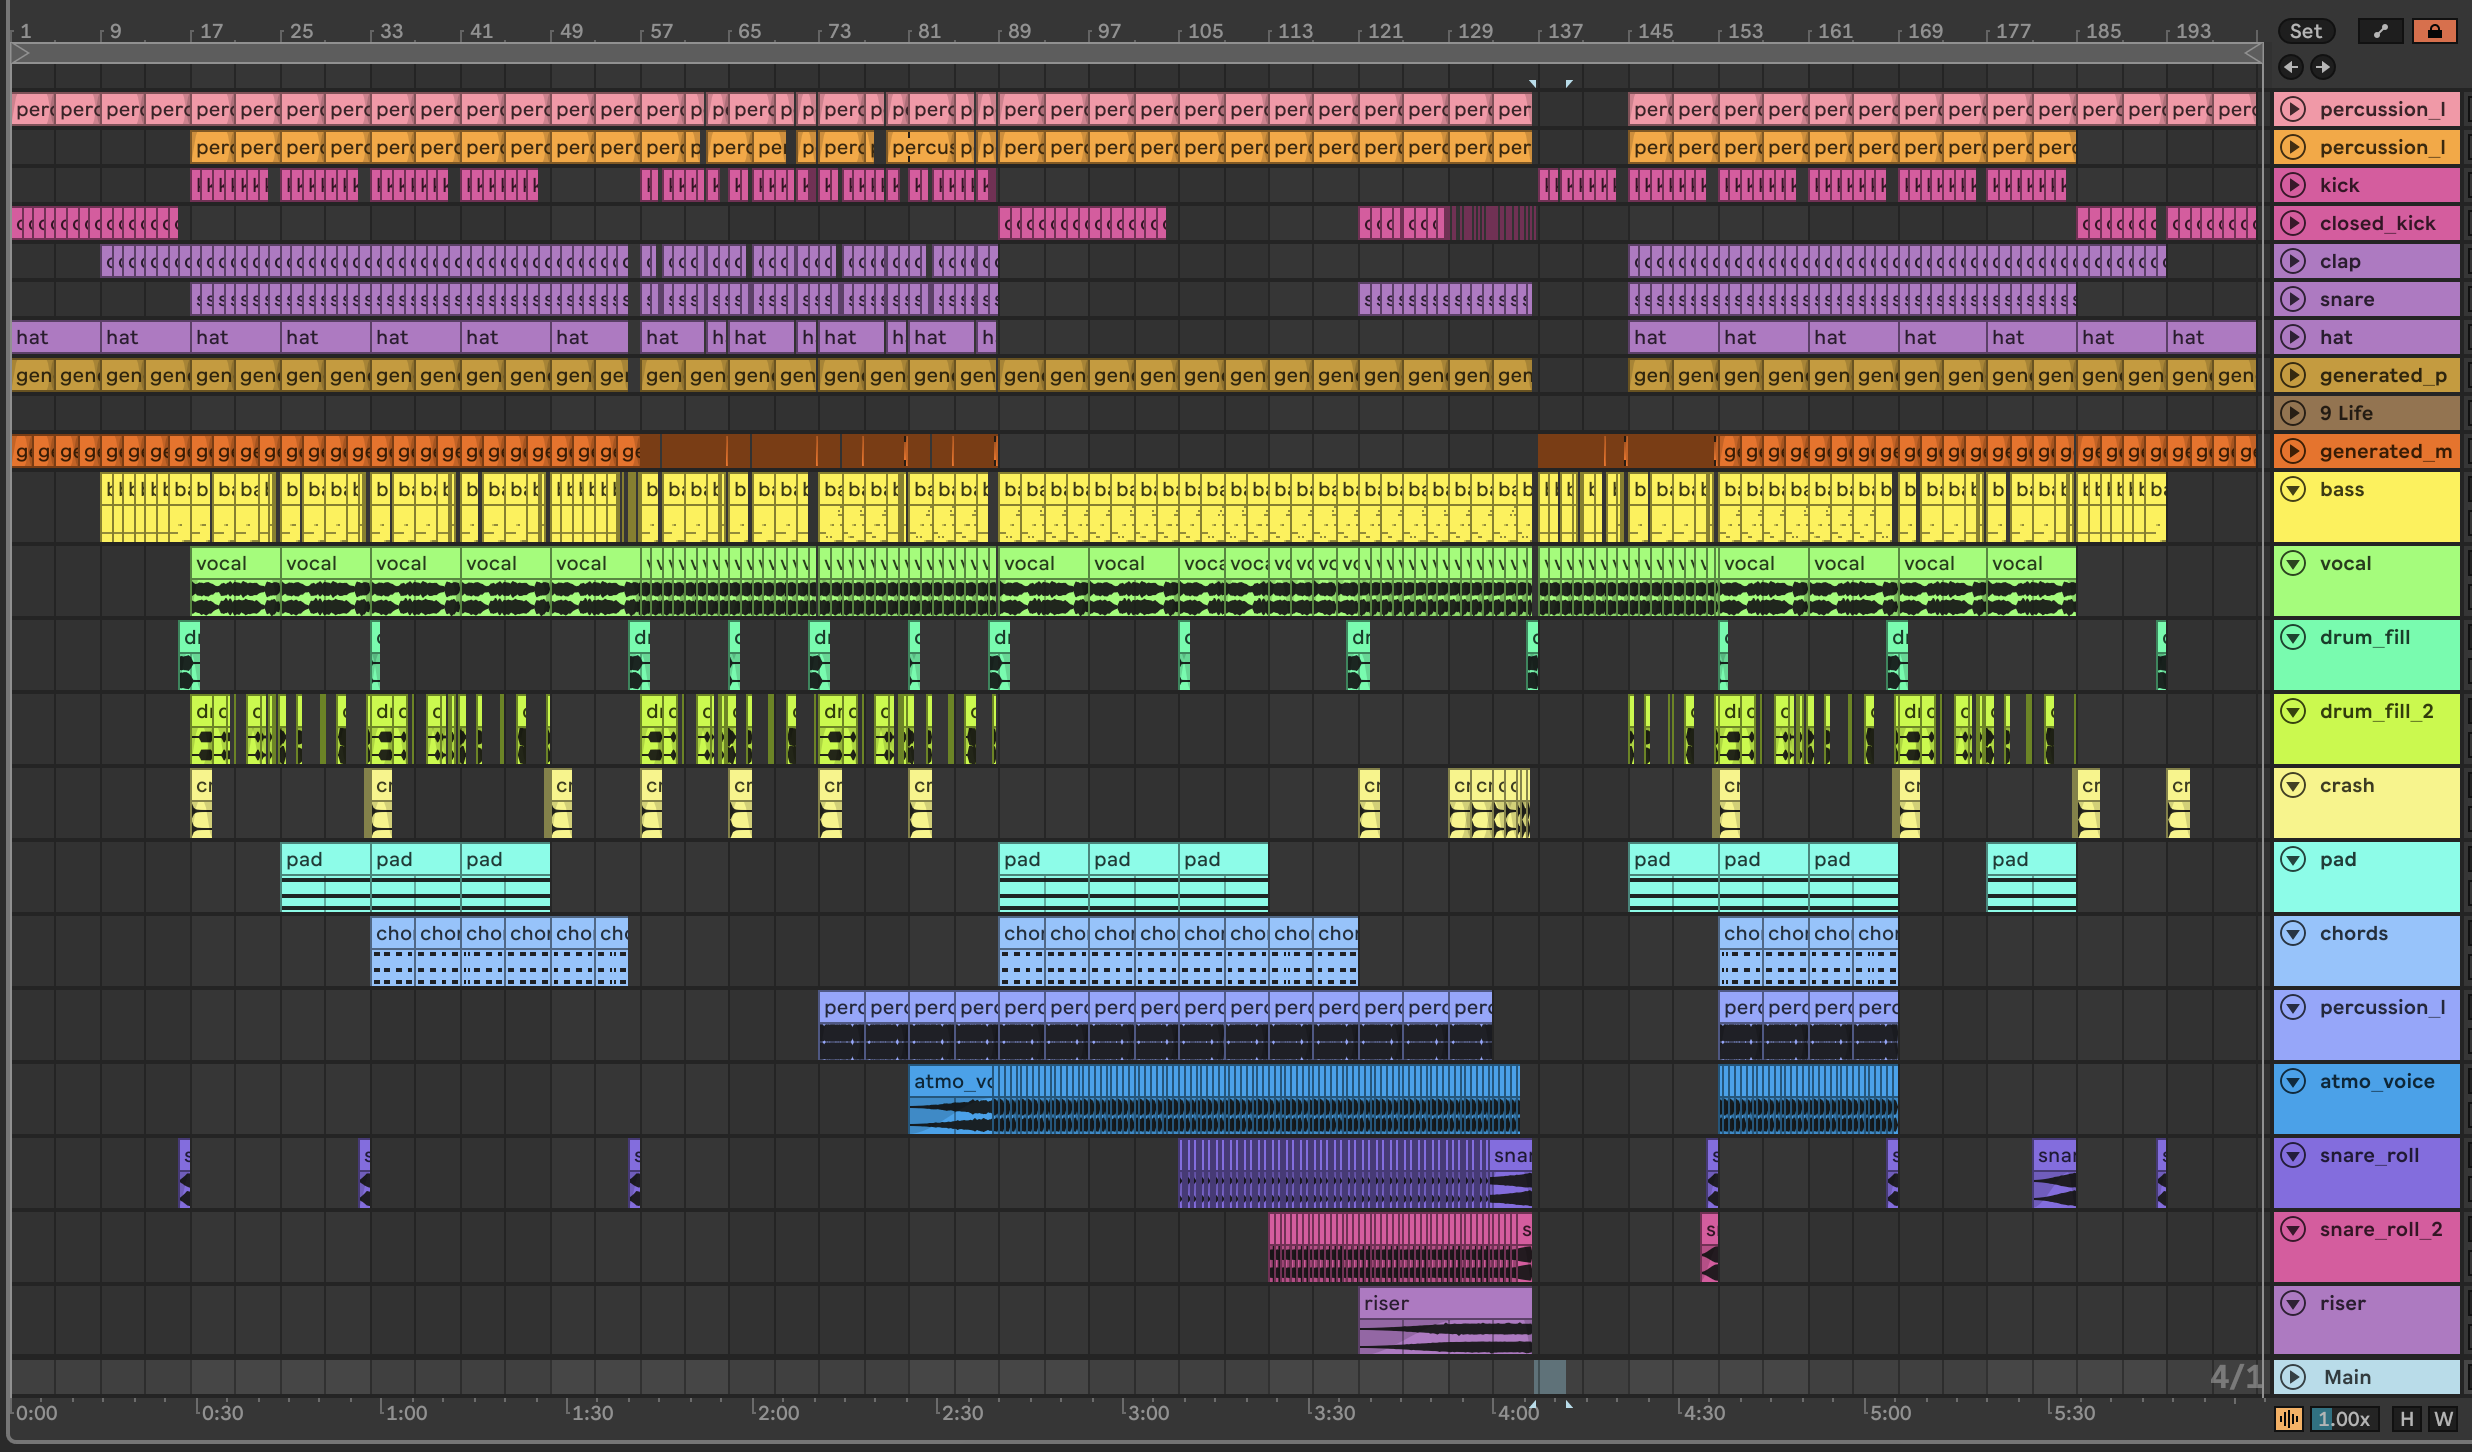The width and height of the screenshot is (2472, 1452).
Task: Toggle the automation lock button
Action: 2434,31
